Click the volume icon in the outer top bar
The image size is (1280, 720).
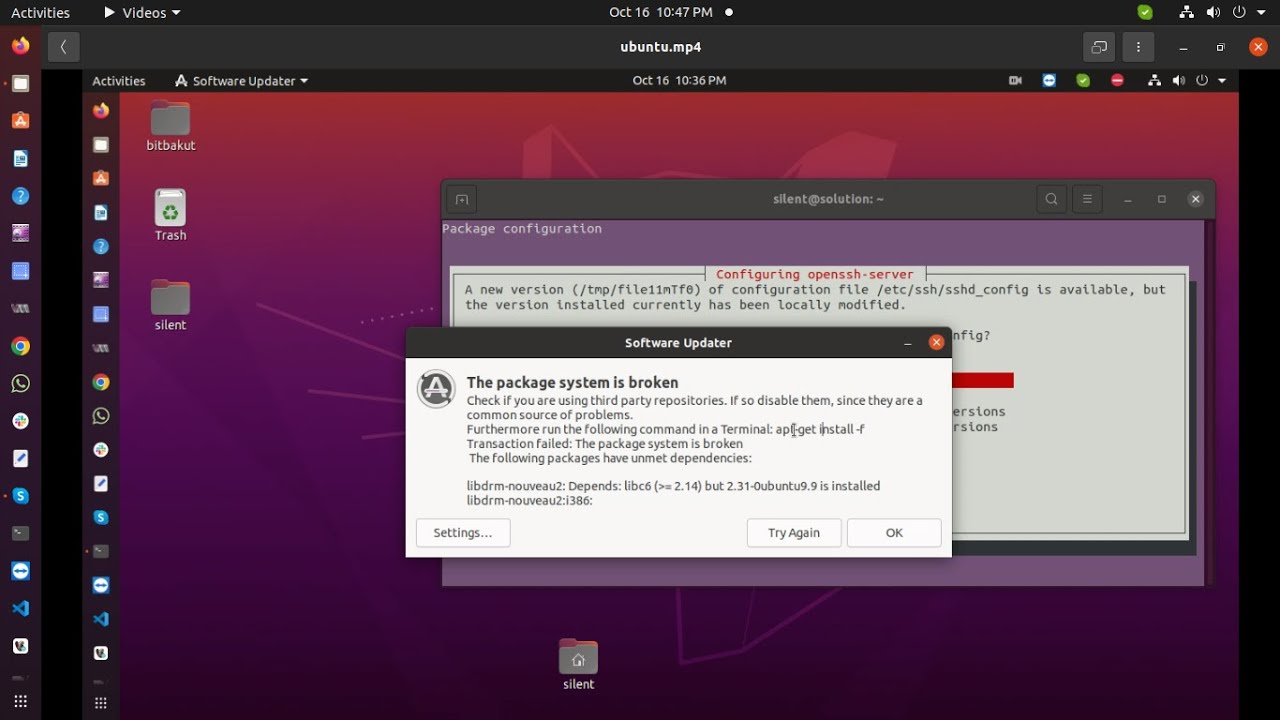coord(1214,13)
